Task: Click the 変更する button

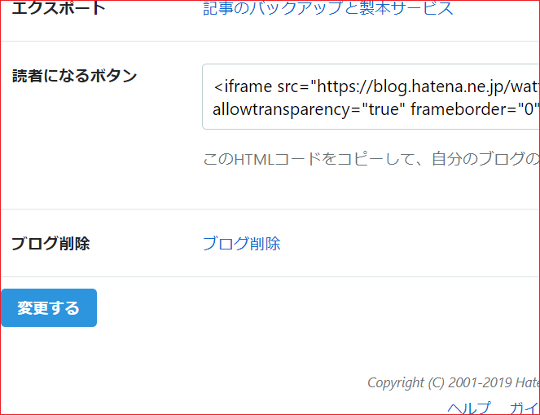Action: coord(49,308)
